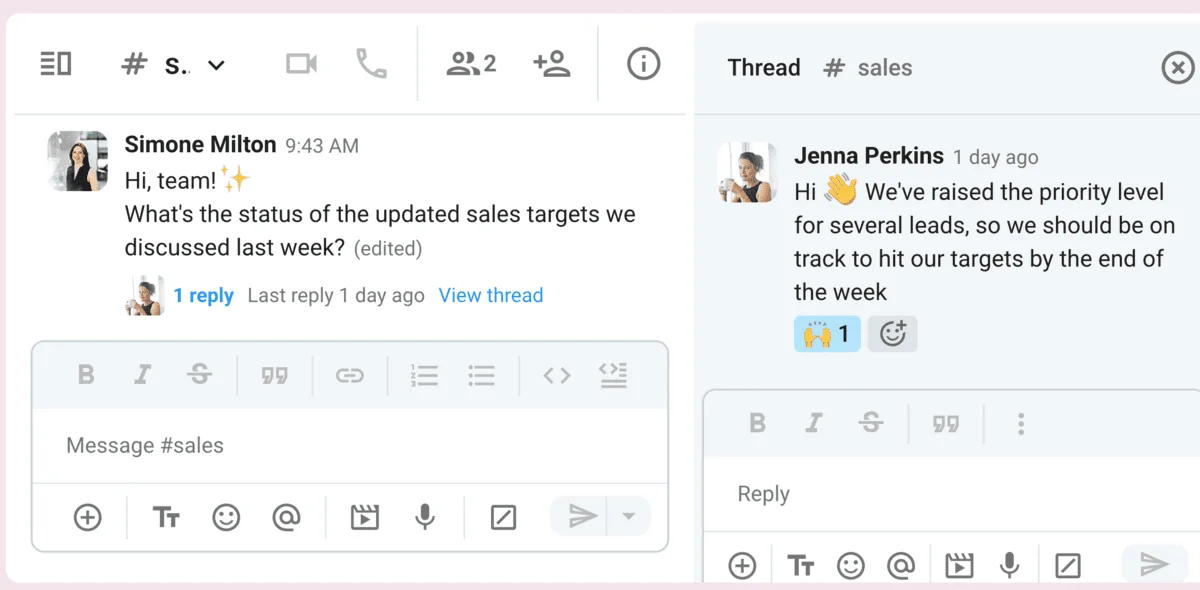This screenshot has height=590, width=1200.
Task: Open send options arrow next to send
Action: [x=629, y=517]
